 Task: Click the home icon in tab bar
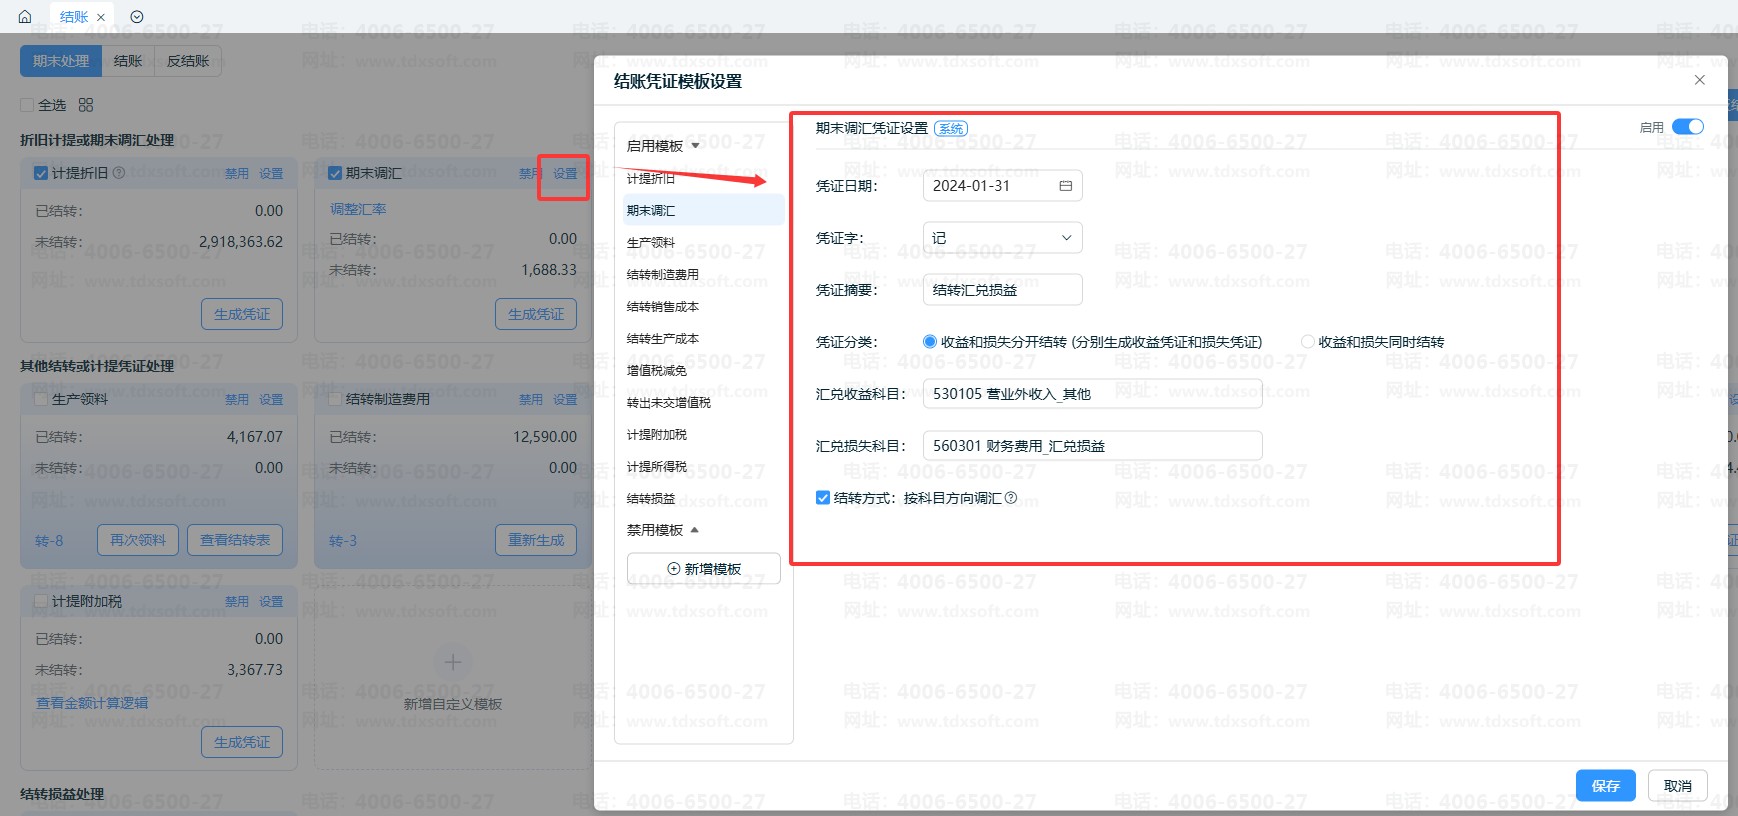25,16
